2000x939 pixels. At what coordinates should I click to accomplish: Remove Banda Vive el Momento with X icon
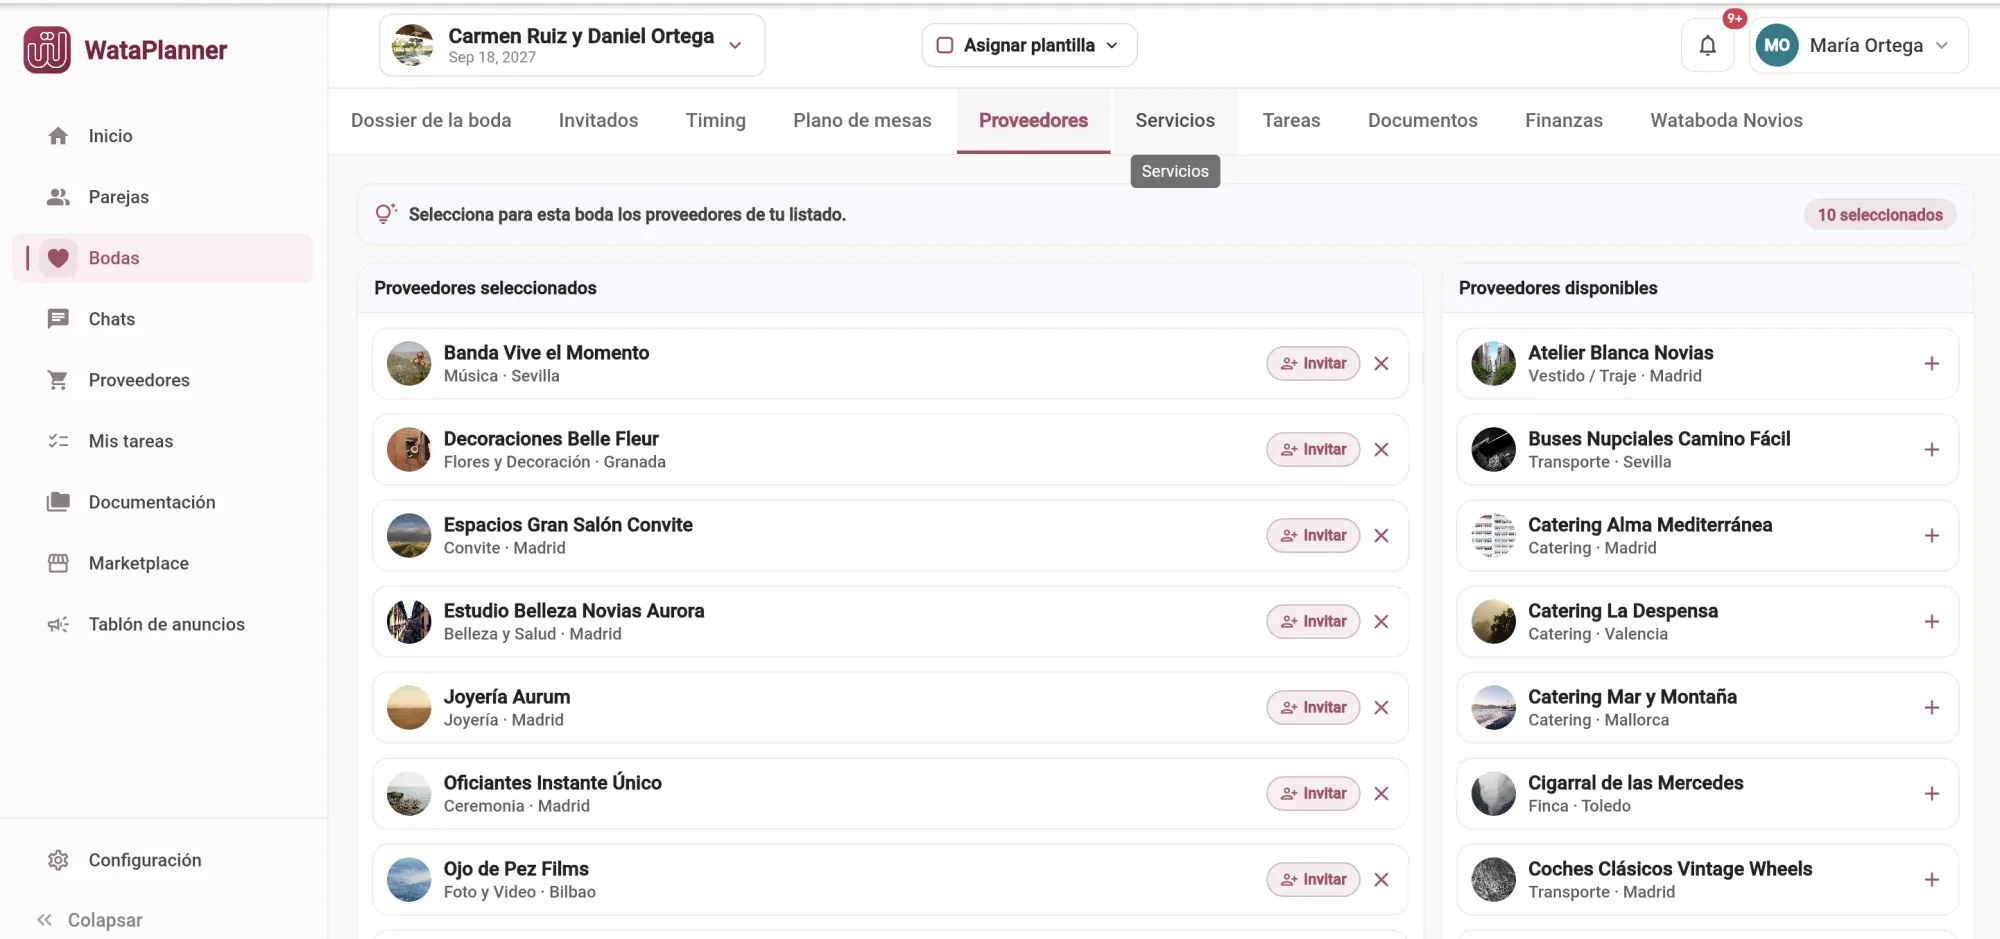coord(1381,363)
